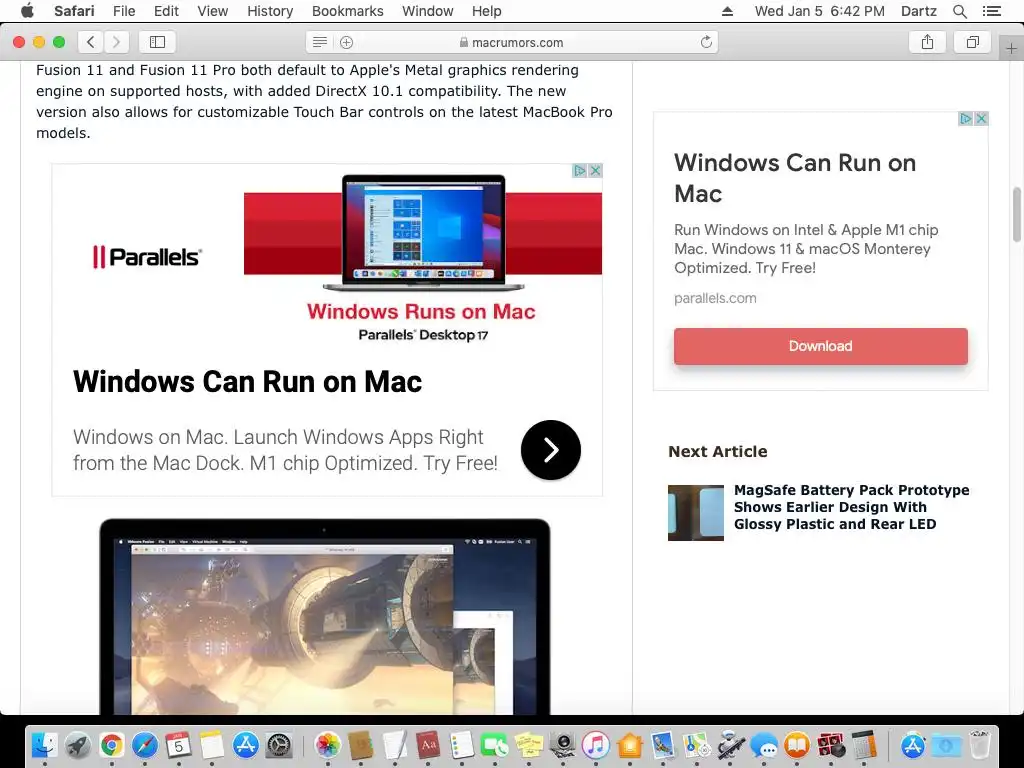Click the Safari compass in the Dock
Screen dimensions: 1024x768
pyautogui.click(x=145, y=745)
